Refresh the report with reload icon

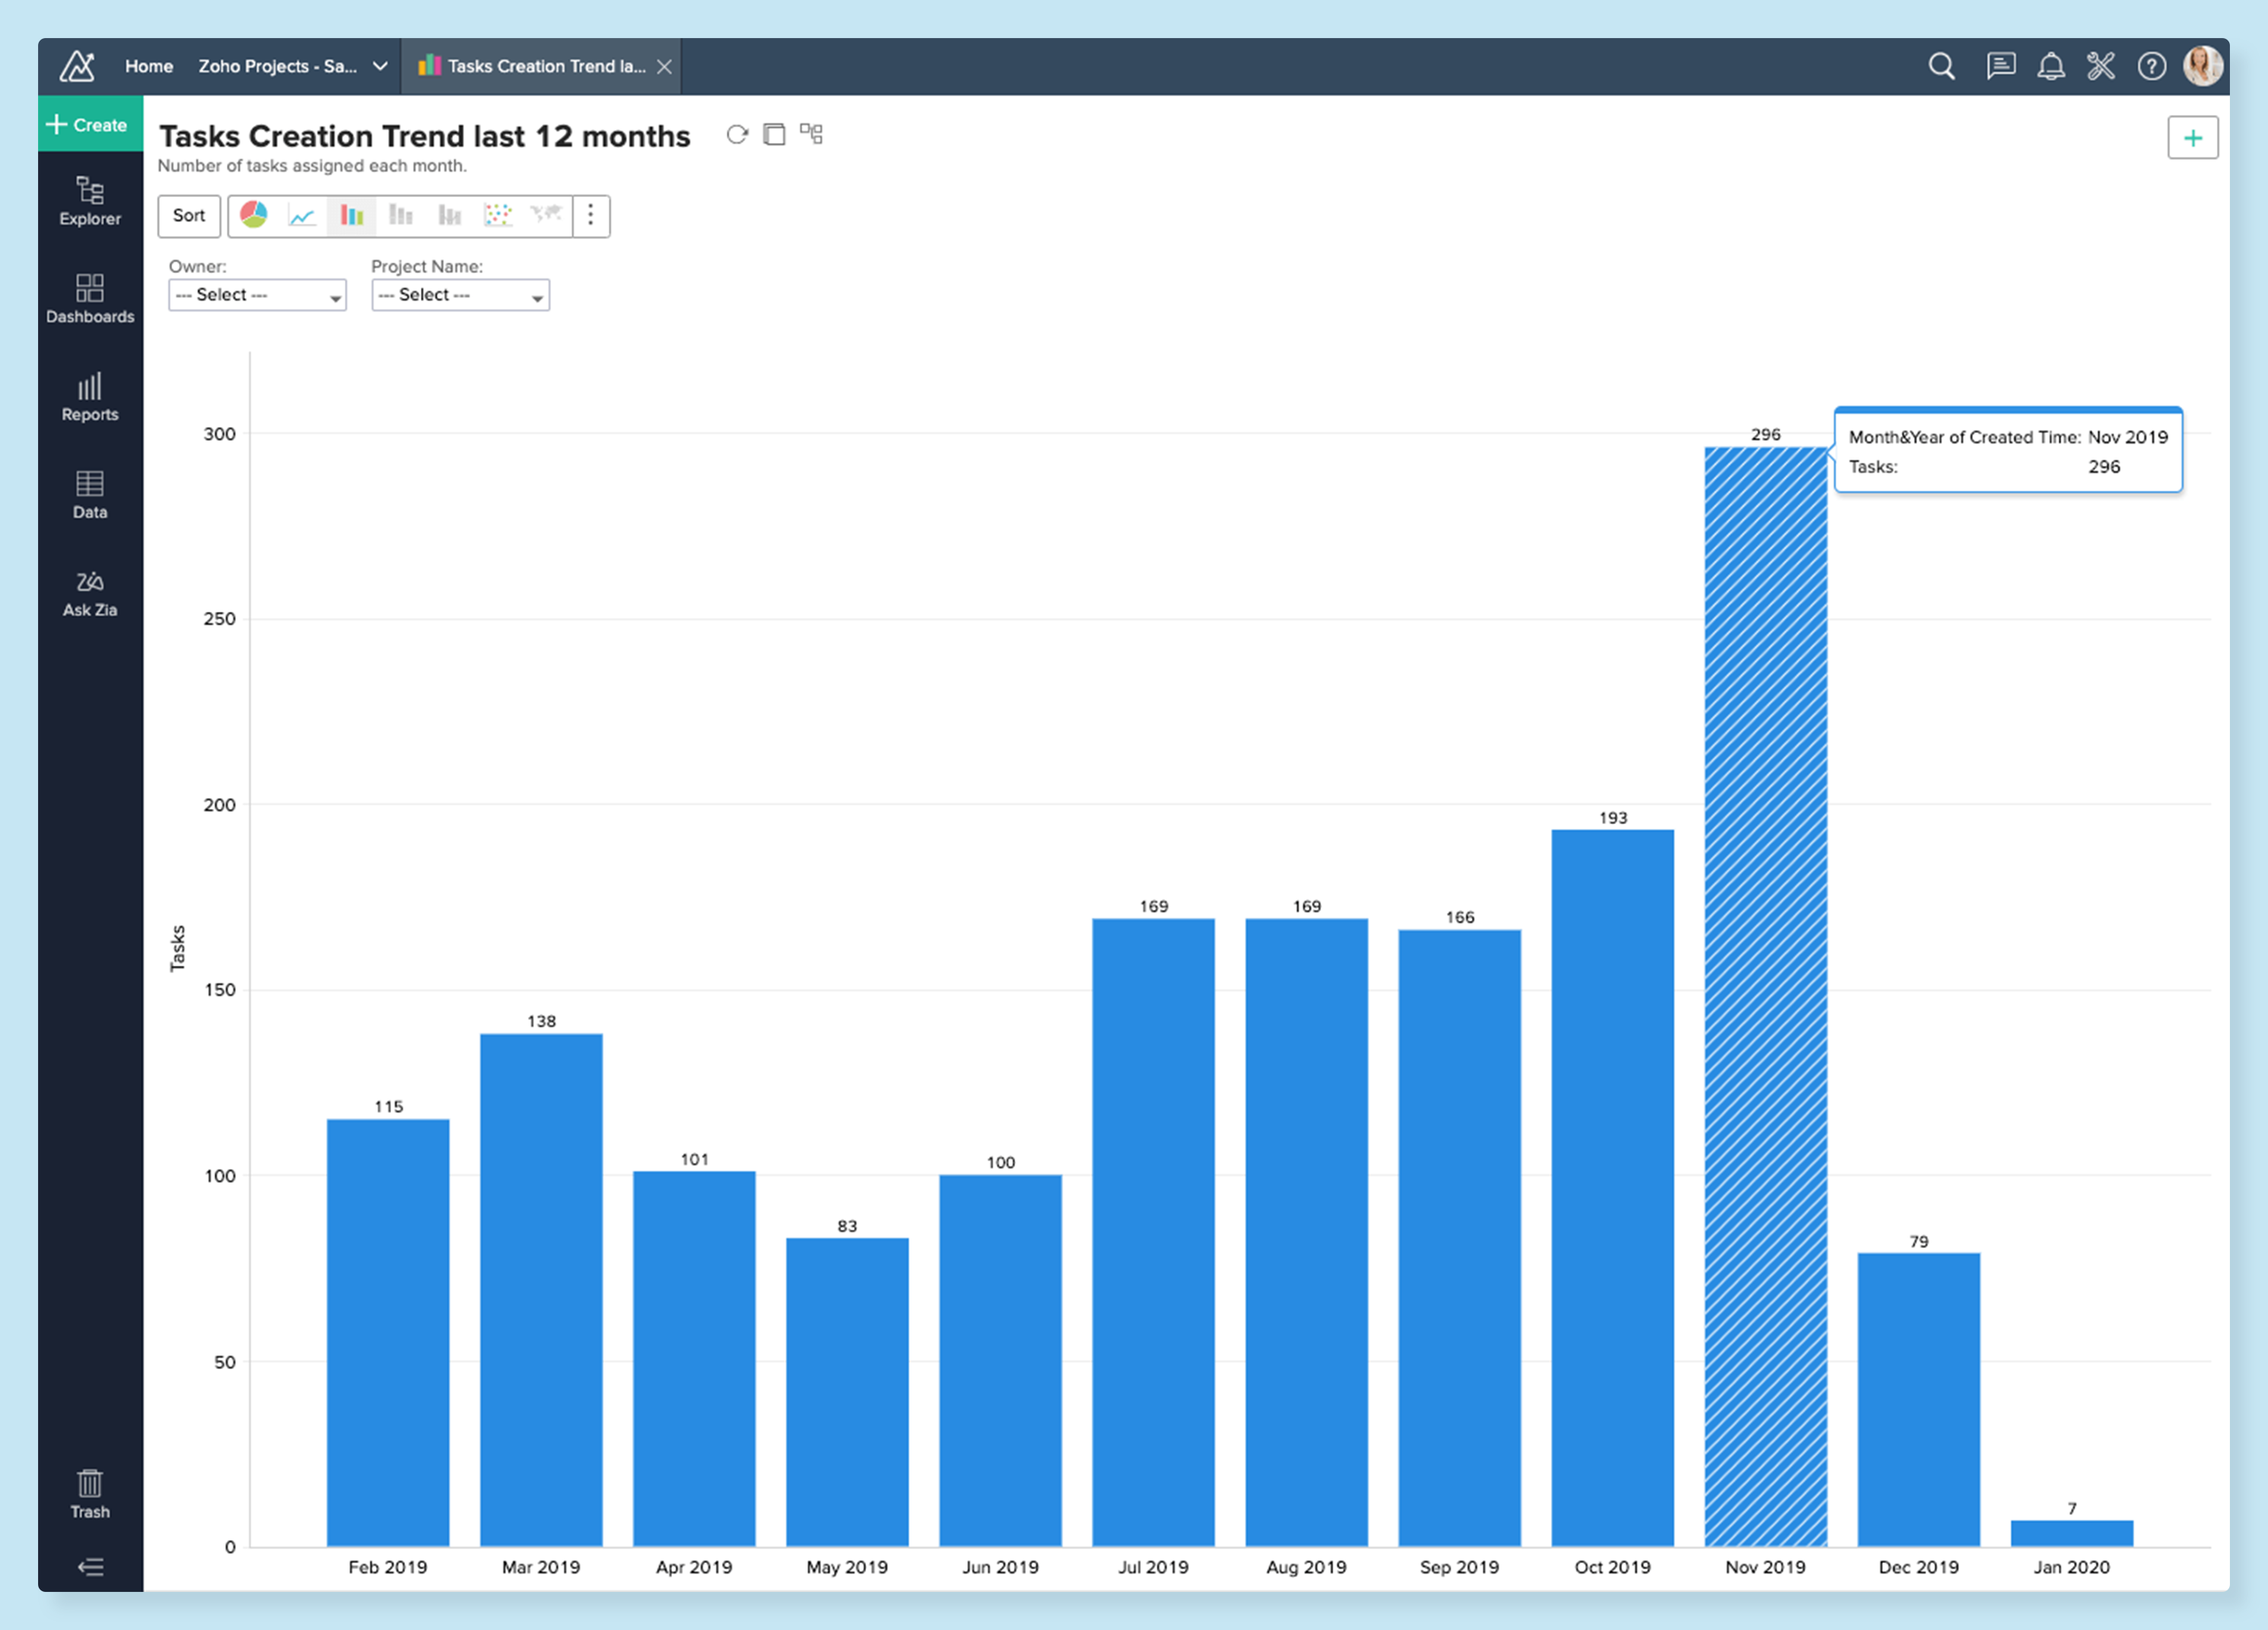tap(737, 134)
